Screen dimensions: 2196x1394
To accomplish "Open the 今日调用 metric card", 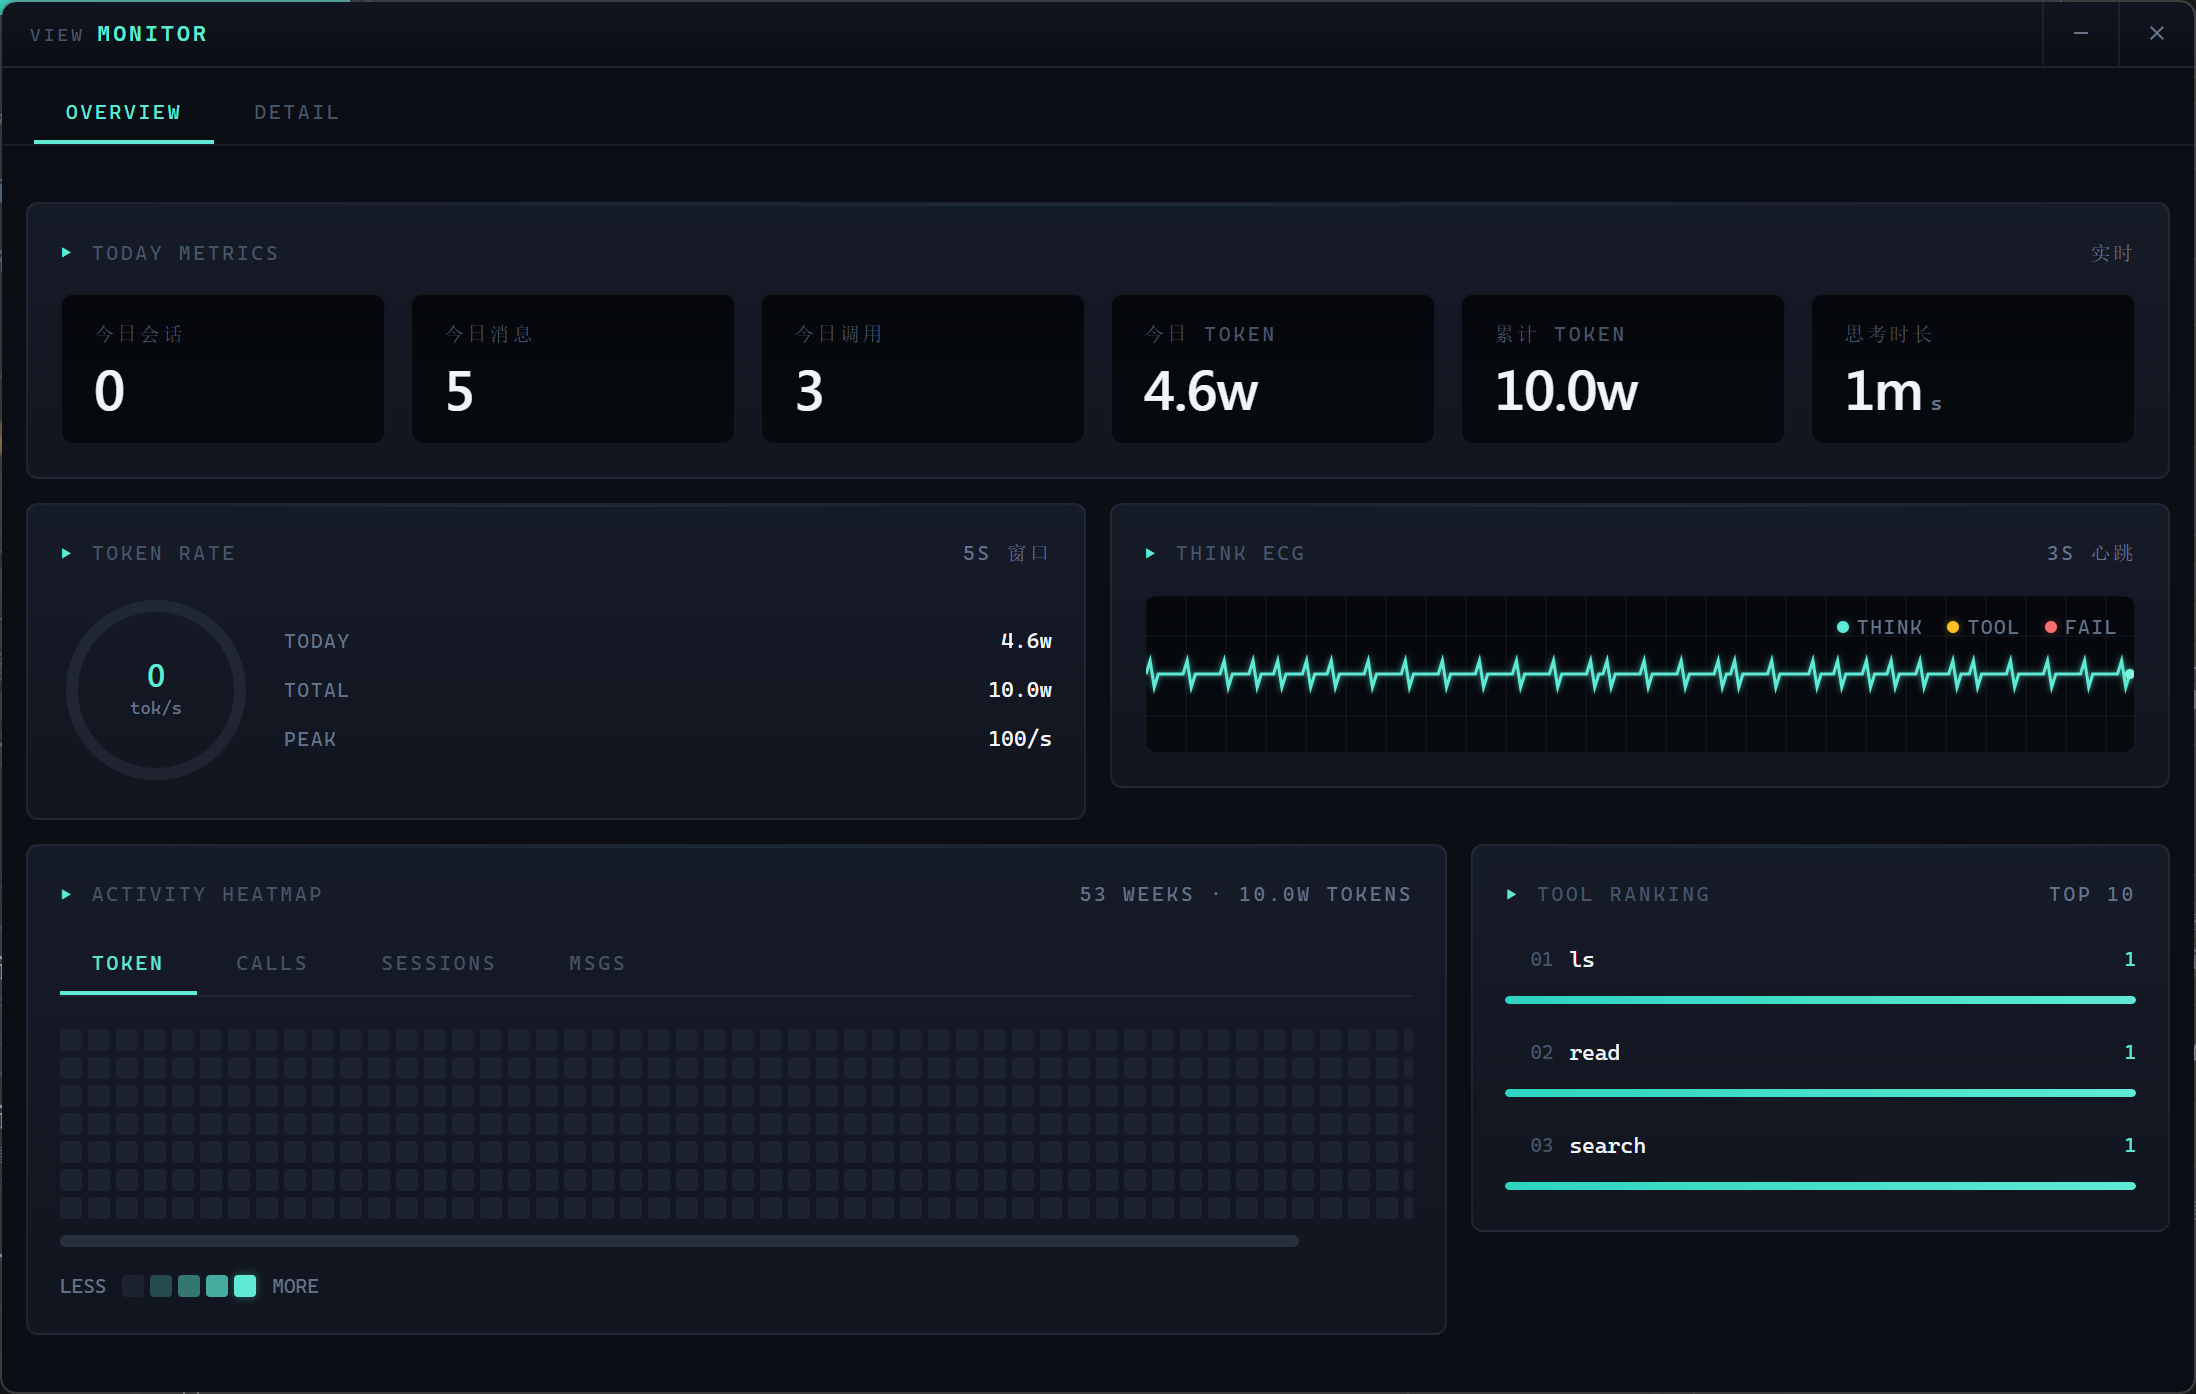I will (x=923, y=369).
